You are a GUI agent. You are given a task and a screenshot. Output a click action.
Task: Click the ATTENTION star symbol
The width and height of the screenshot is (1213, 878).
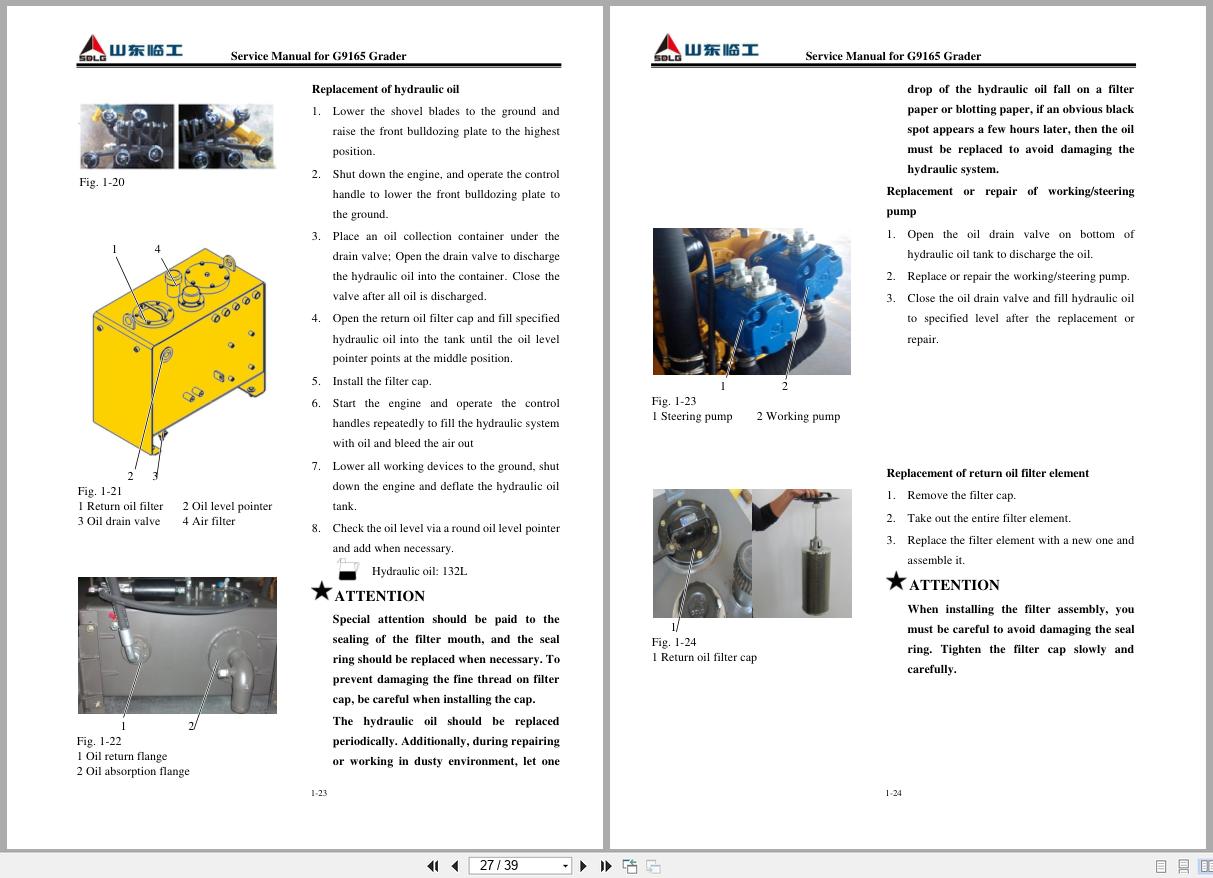point(320,590)
